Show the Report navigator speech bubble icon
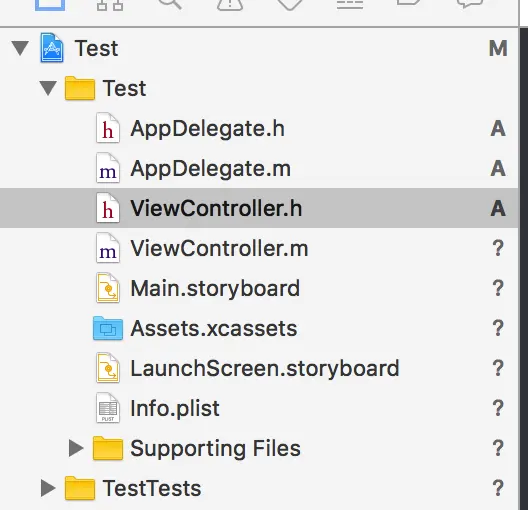528x510 pixels. click(470, 4)
